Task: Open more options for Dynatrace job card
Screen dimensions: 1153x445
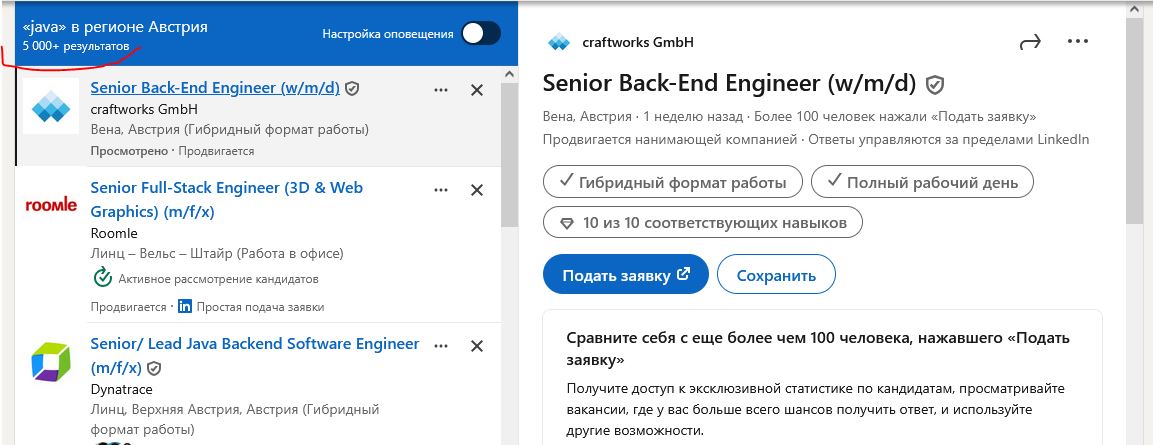Action: pyautogui.click(x=441, y=346)
